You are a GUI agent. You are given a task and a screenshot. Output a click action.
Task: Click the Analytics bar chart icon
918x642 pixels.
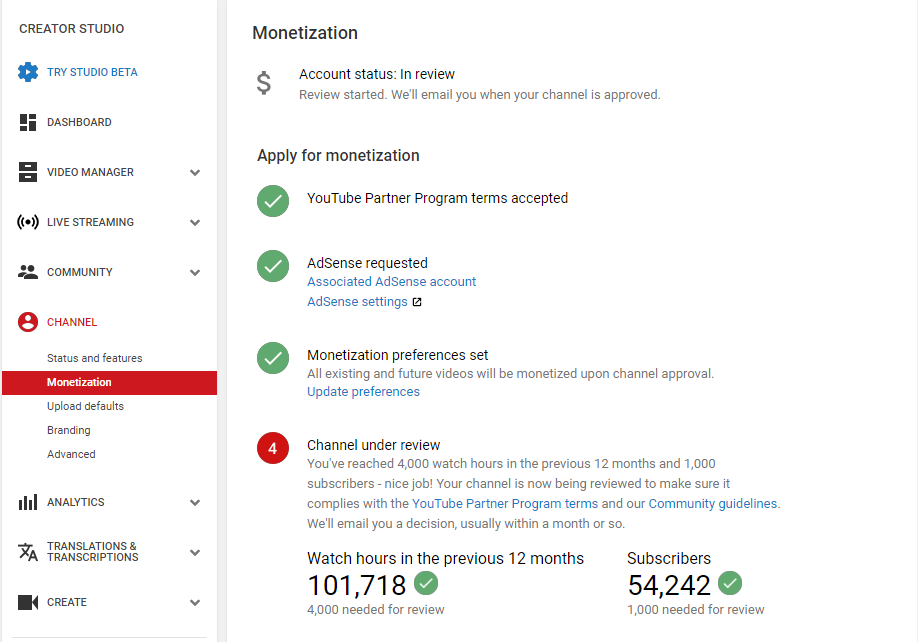point(28,502)
